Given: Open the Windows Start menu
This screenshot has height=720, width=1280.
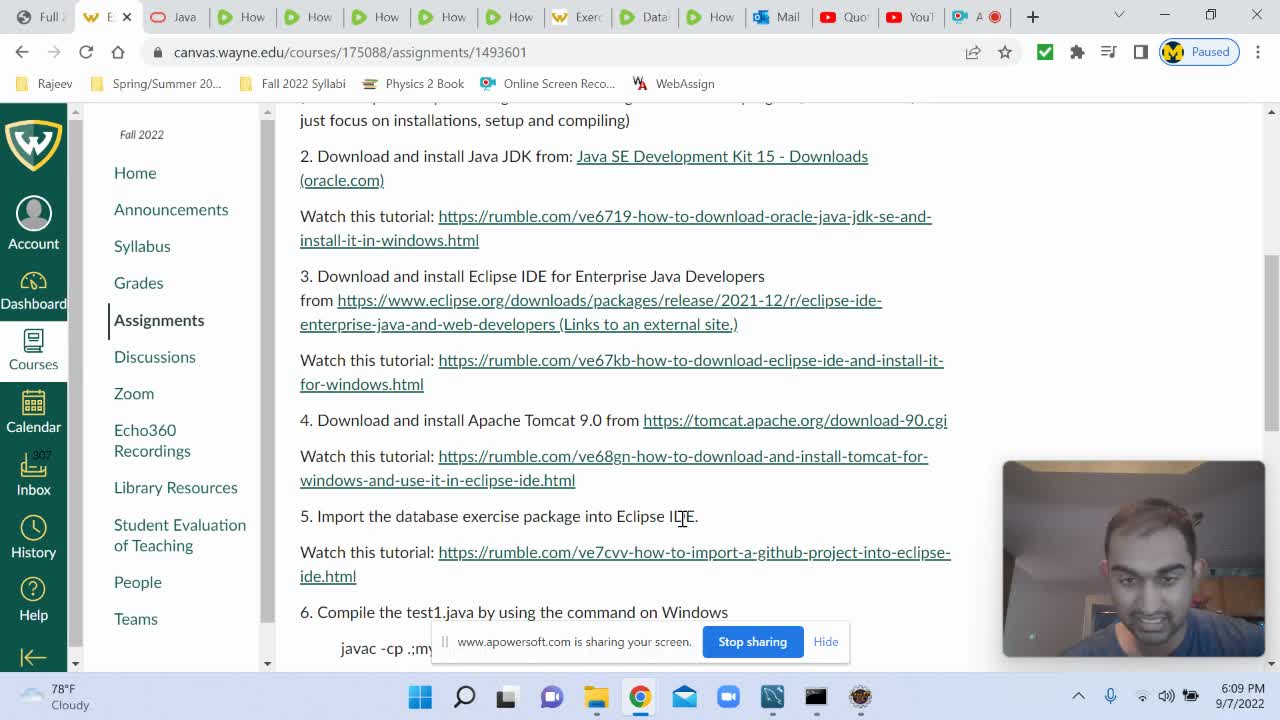Looking at the screenshot, I should (420, 696).
